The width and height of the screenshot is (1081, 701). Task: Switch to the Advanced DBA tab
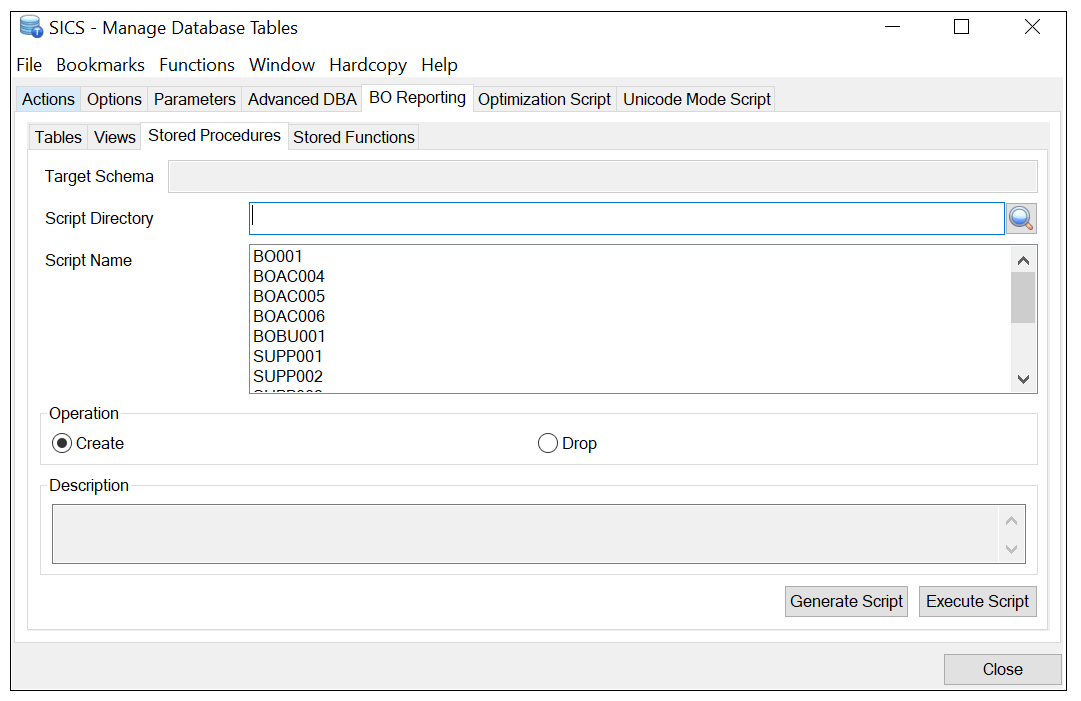coord(302,99)
